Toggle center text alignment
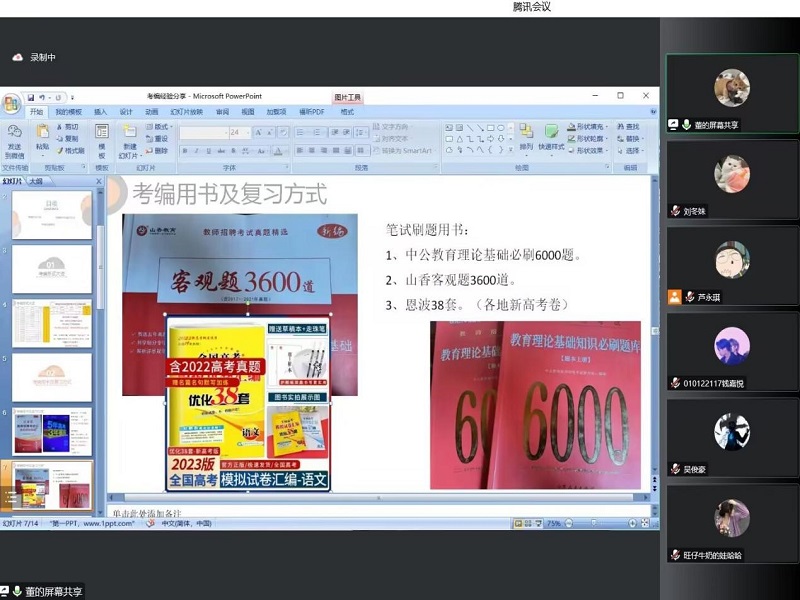800x600 pixels. [312, 151]
